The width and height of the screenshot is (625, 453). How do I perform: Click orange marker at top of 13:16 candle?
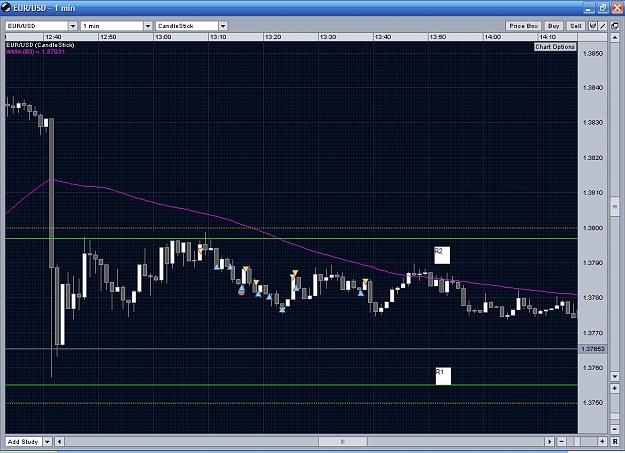[246, 269]
